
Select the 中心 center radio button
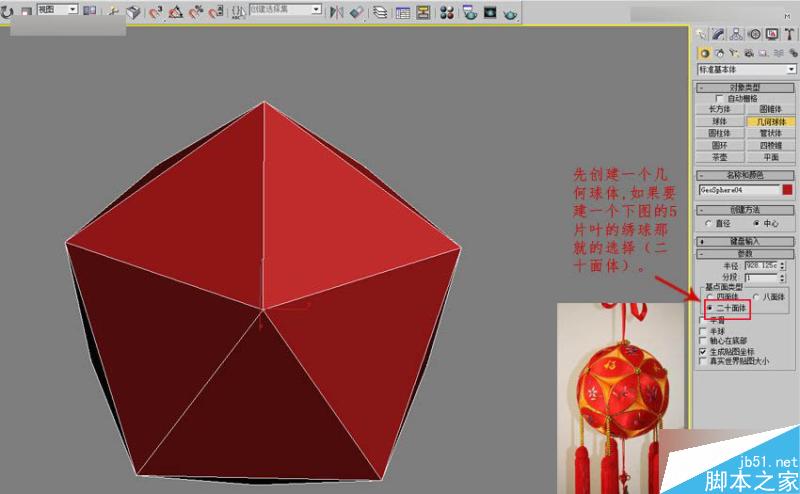tap(756, 224)
